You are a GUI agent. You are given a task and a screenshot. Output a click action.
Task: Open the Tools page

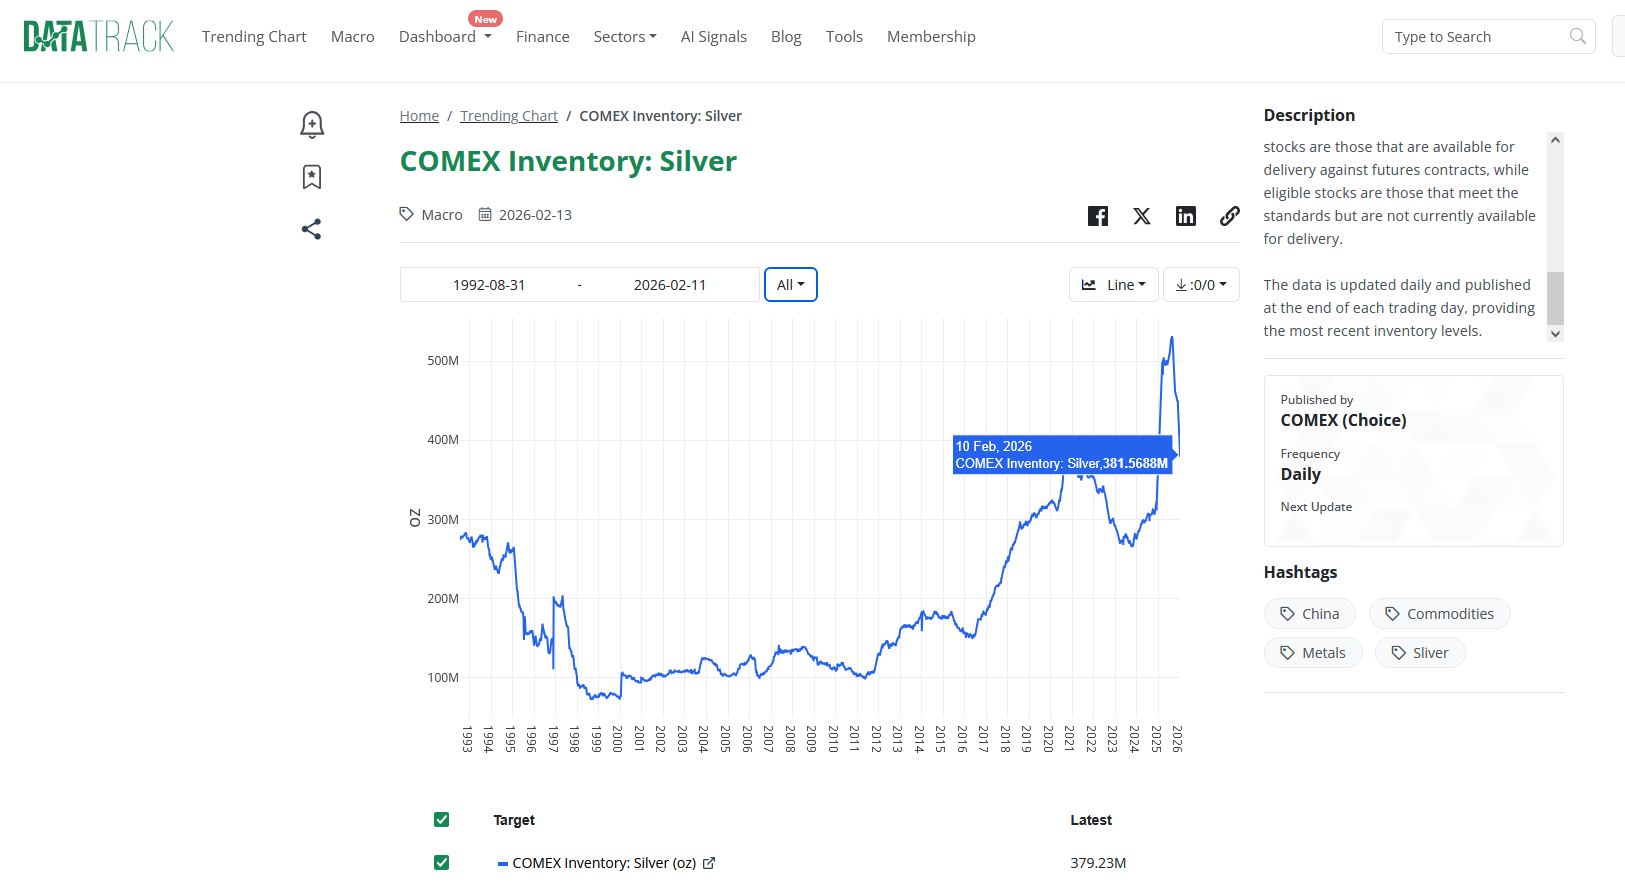(844, 37)
